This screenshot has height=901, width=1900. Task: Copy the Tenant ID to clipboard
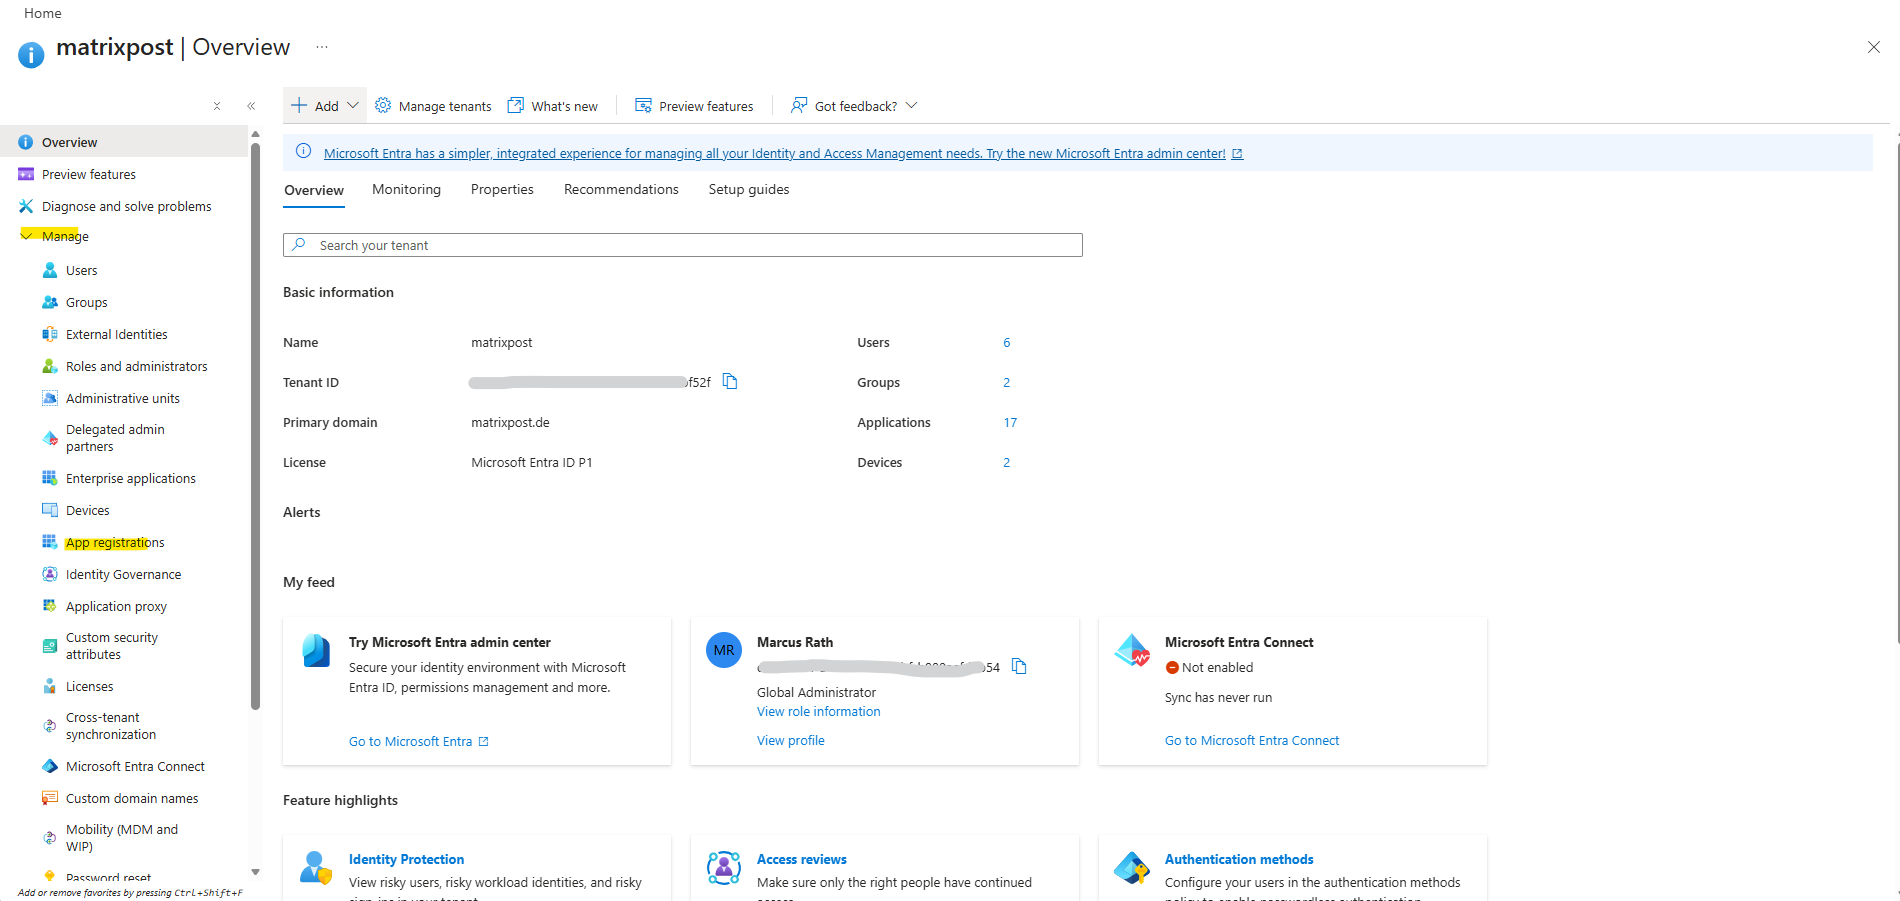click(x=730, y=382)
